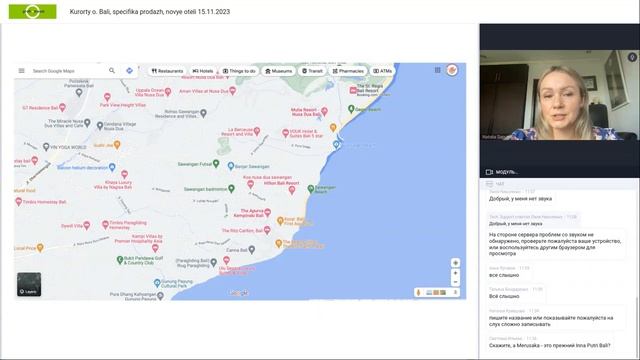Filter map by ATMs chip
The height and width of the screenshot is (360, 640).
point(382,71)
